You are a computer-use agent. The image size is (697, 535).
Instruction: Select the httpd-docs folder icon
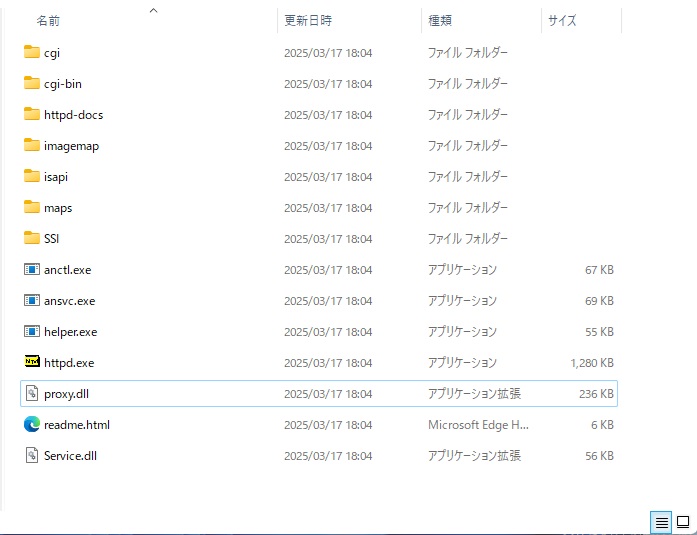click(x=32, y=114)
